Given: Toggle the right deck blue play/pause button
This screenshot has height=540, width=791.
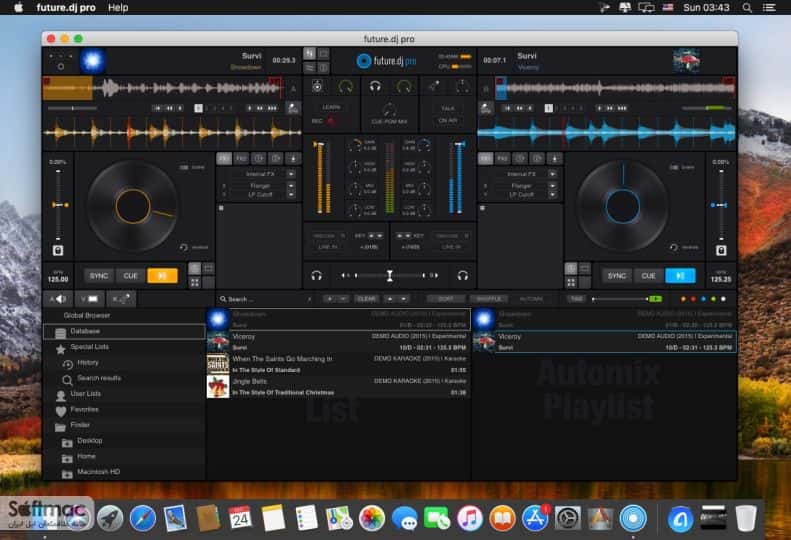Looking at the screenshot, I should (680, 276).
